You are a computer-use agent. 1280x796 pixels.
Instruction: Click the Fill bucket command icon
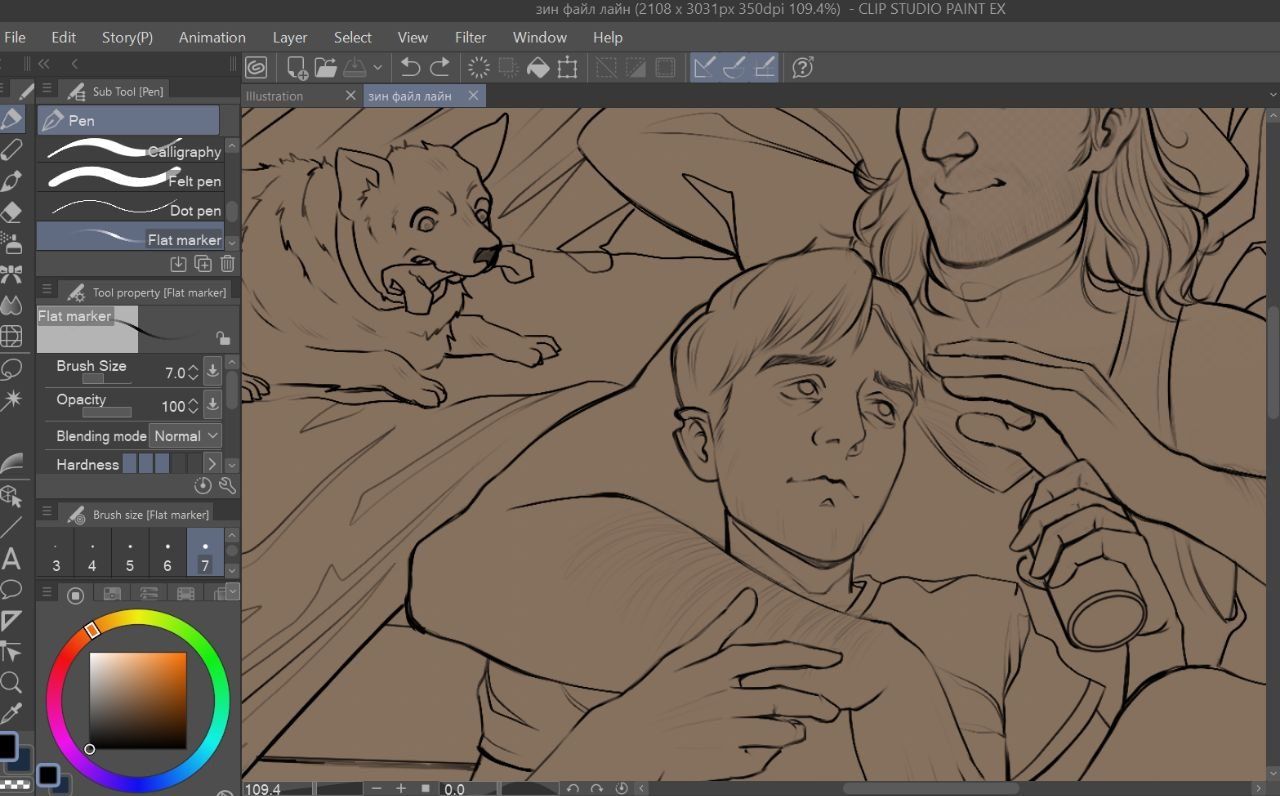click(538, 67)
